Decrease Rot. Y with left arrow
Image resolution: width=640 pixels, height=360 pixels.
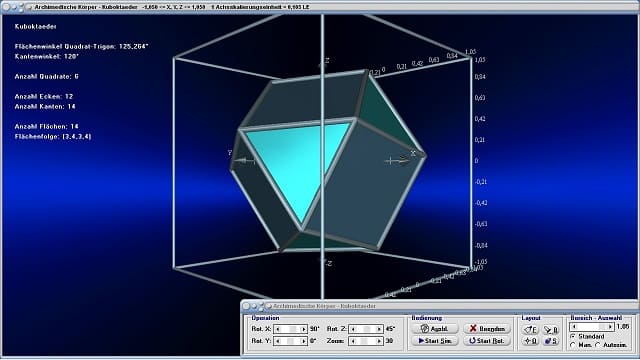[x=278, y=341]
